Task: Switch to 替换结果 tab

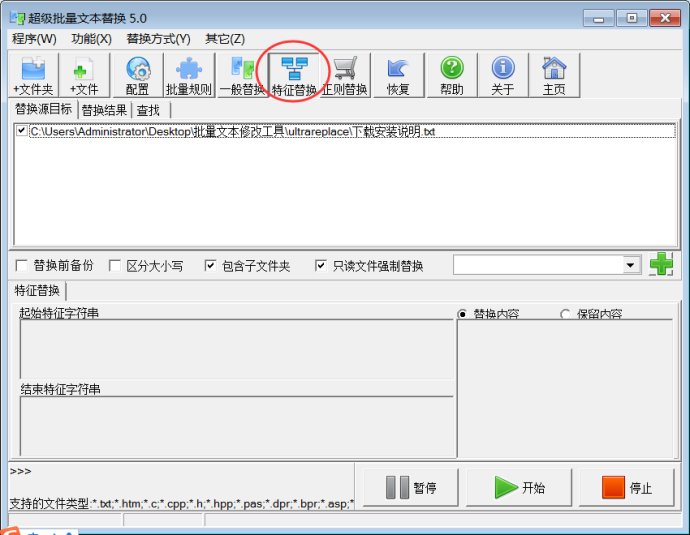Action: click(105, 110)
